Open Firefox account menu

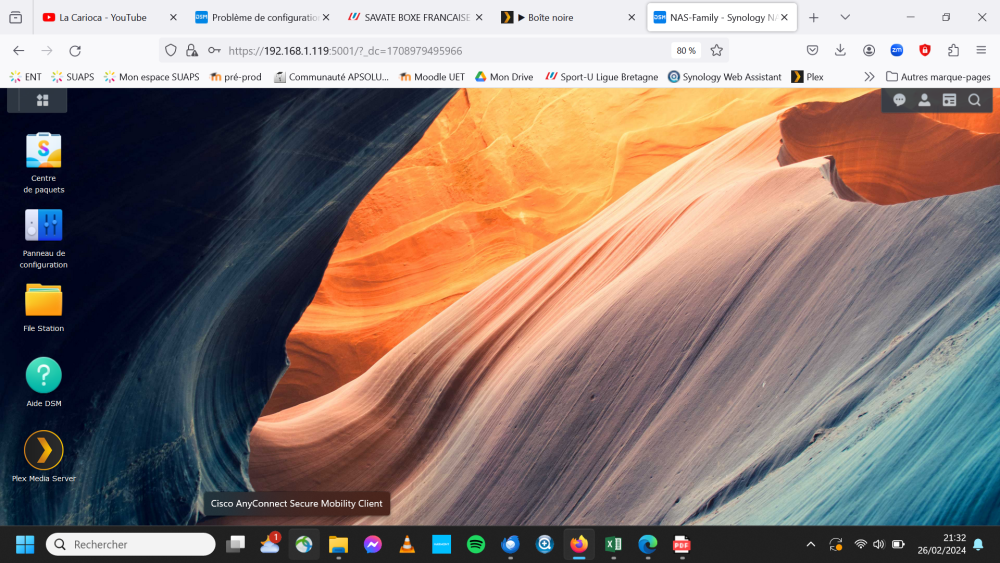click(869, 50)
